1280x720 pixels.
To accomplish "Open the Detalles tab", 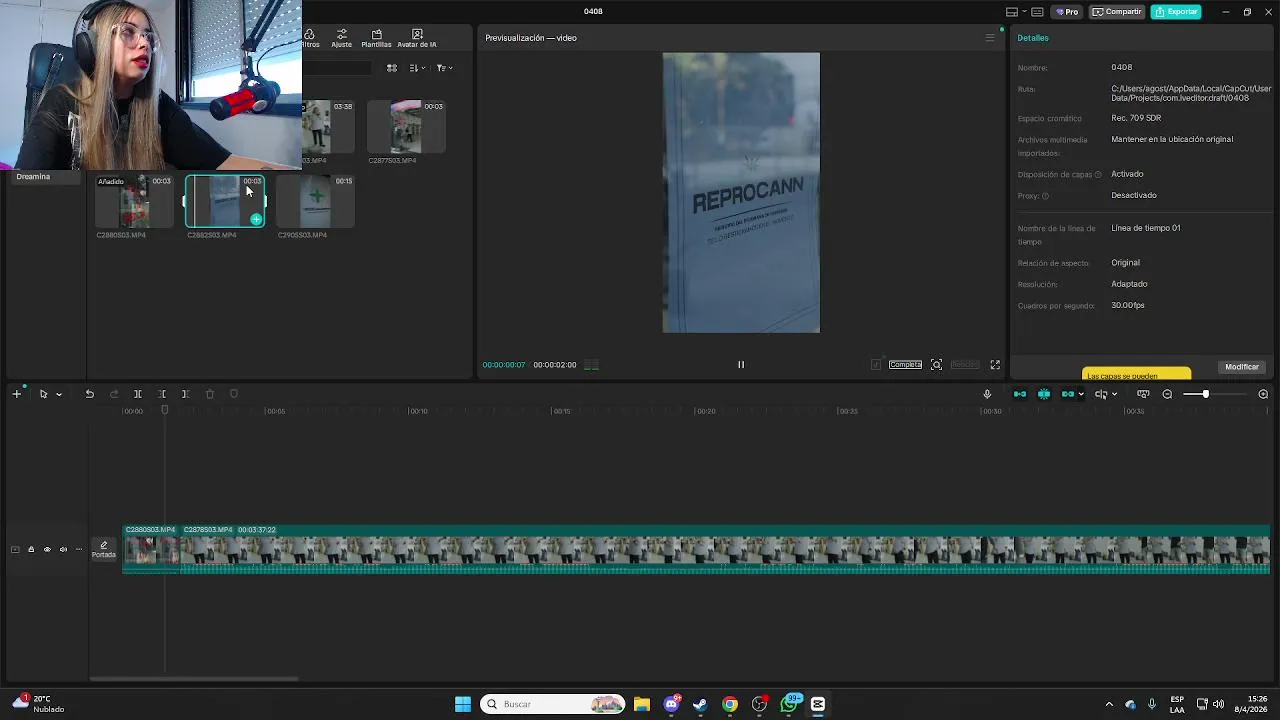I will (x=1033, y=38).
